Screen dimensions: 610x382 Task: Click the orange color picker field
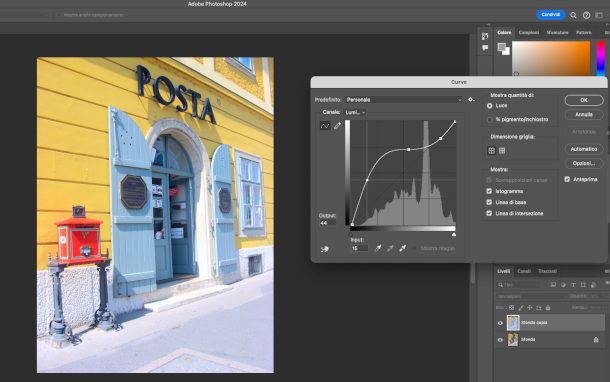pos(550,58)
